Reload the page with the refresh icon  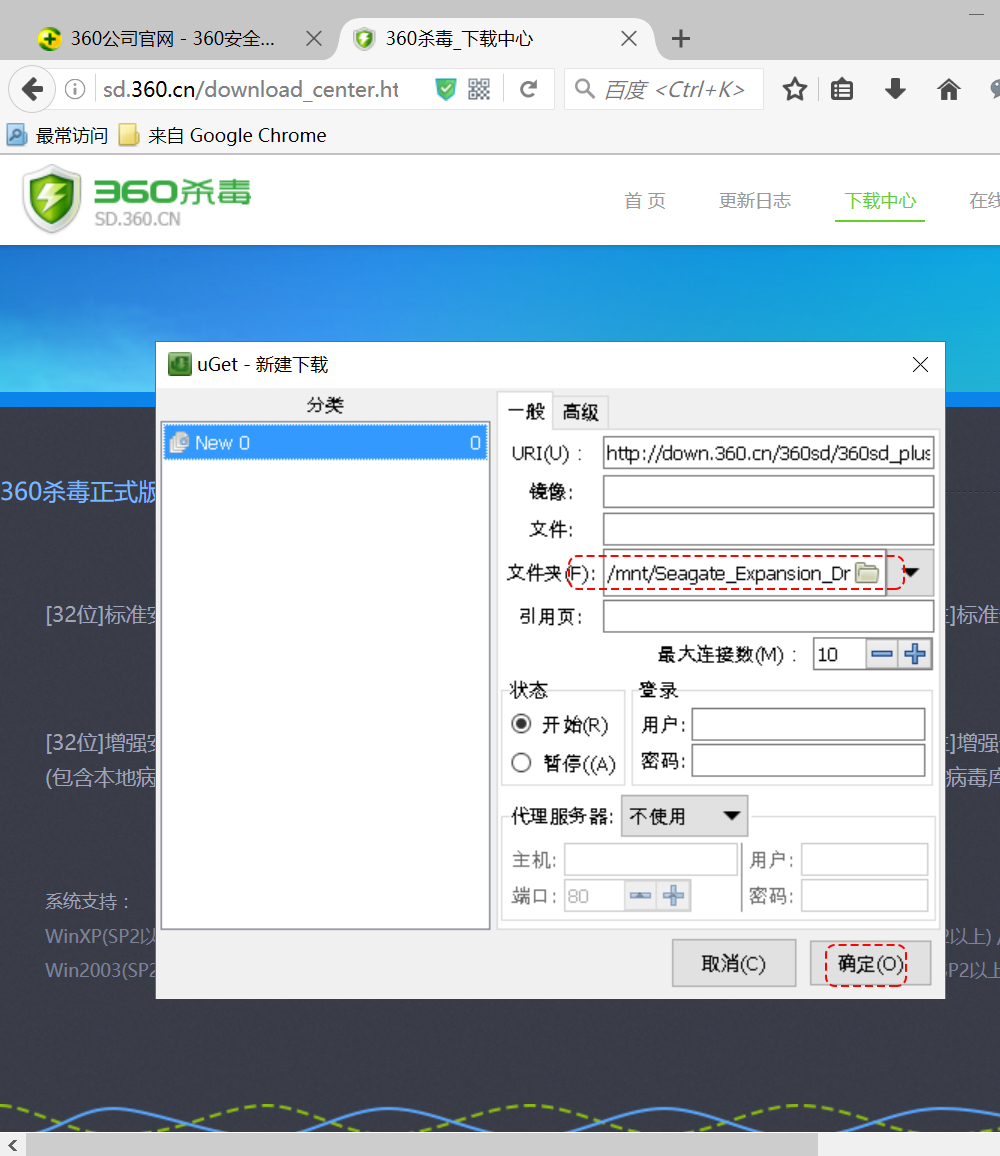529,89
